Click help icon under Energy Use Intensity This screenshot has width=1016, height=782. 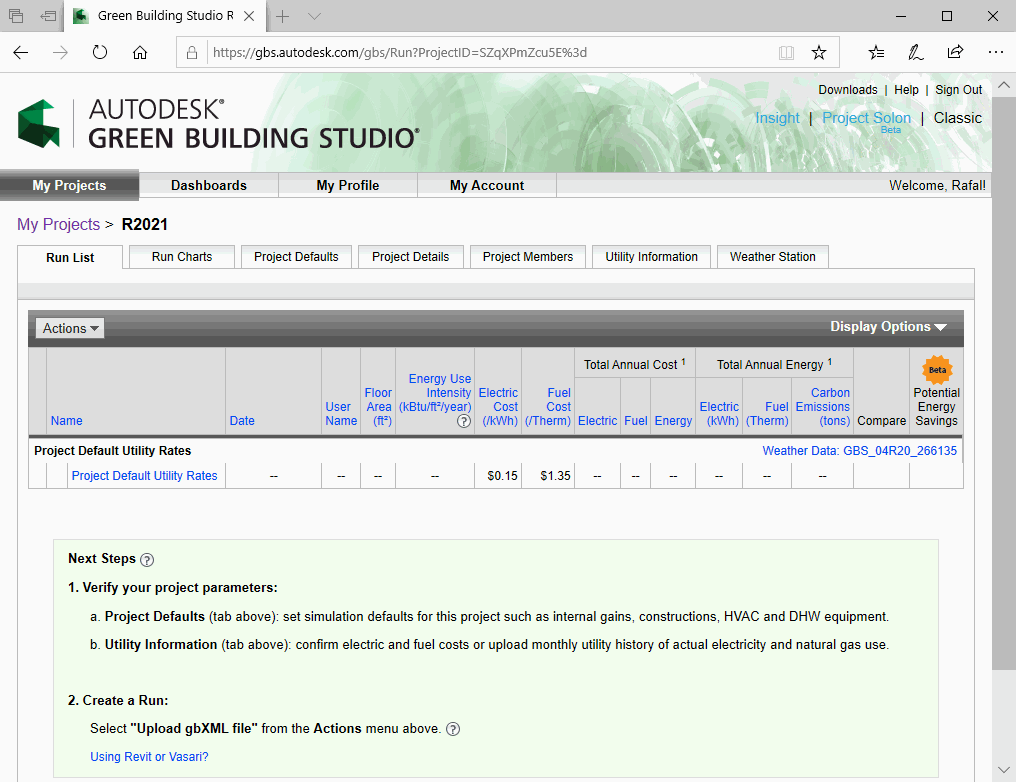click(464, 421)
